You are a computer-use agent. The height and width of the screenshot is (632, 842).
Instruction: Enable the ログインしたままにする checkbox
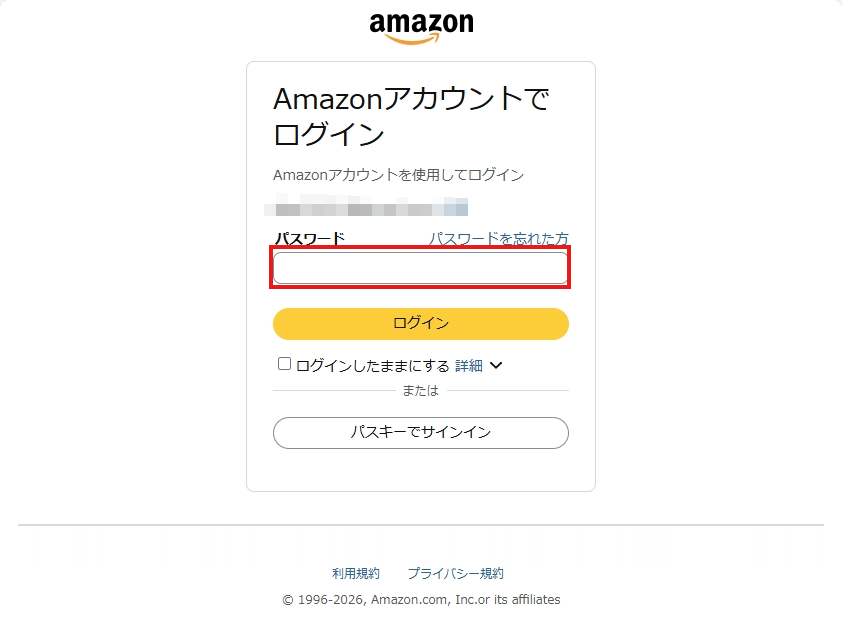[284, 365]
